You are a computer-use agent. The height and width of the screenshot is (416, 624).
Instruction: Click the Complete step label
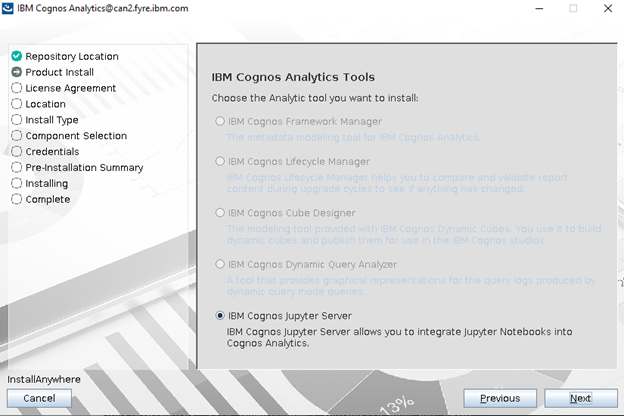tap(48, 199)
